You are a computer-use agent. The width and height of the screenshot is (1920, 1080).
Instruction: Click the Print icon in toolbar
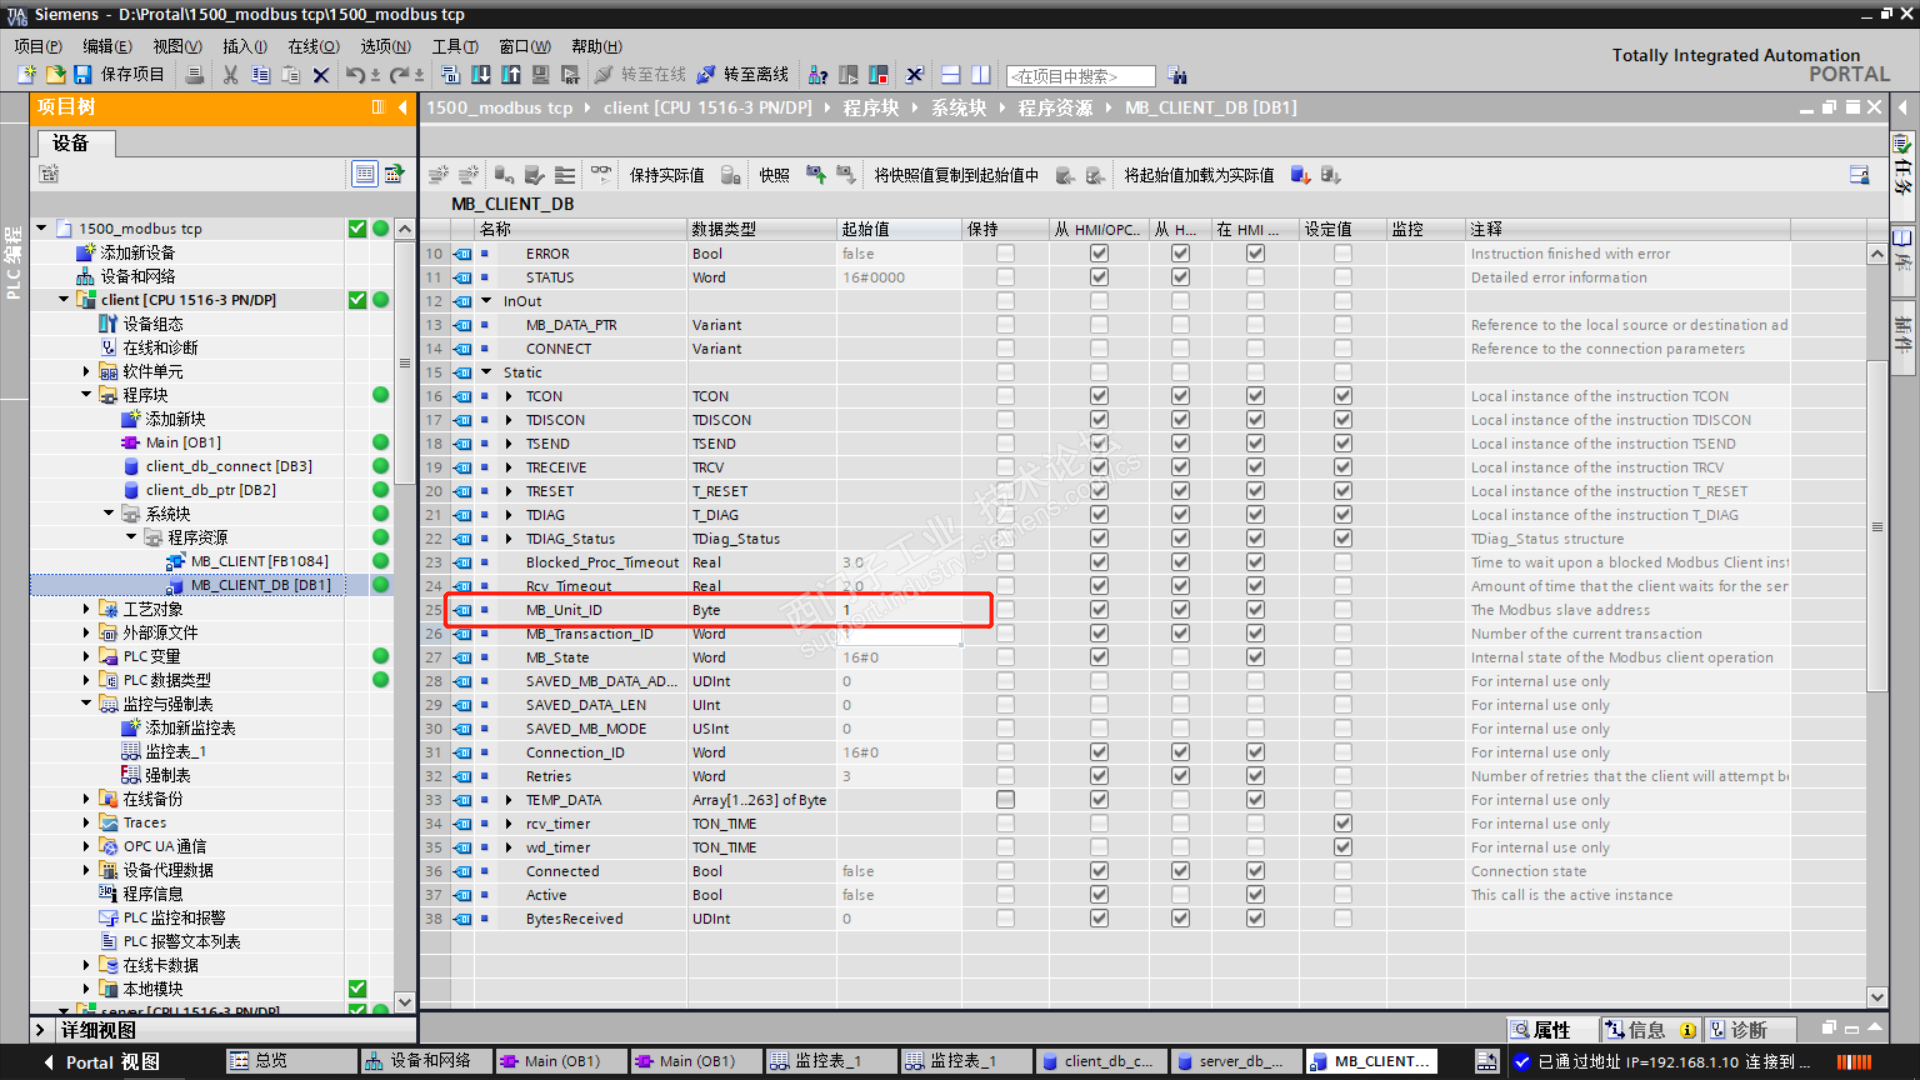(195, 75)
